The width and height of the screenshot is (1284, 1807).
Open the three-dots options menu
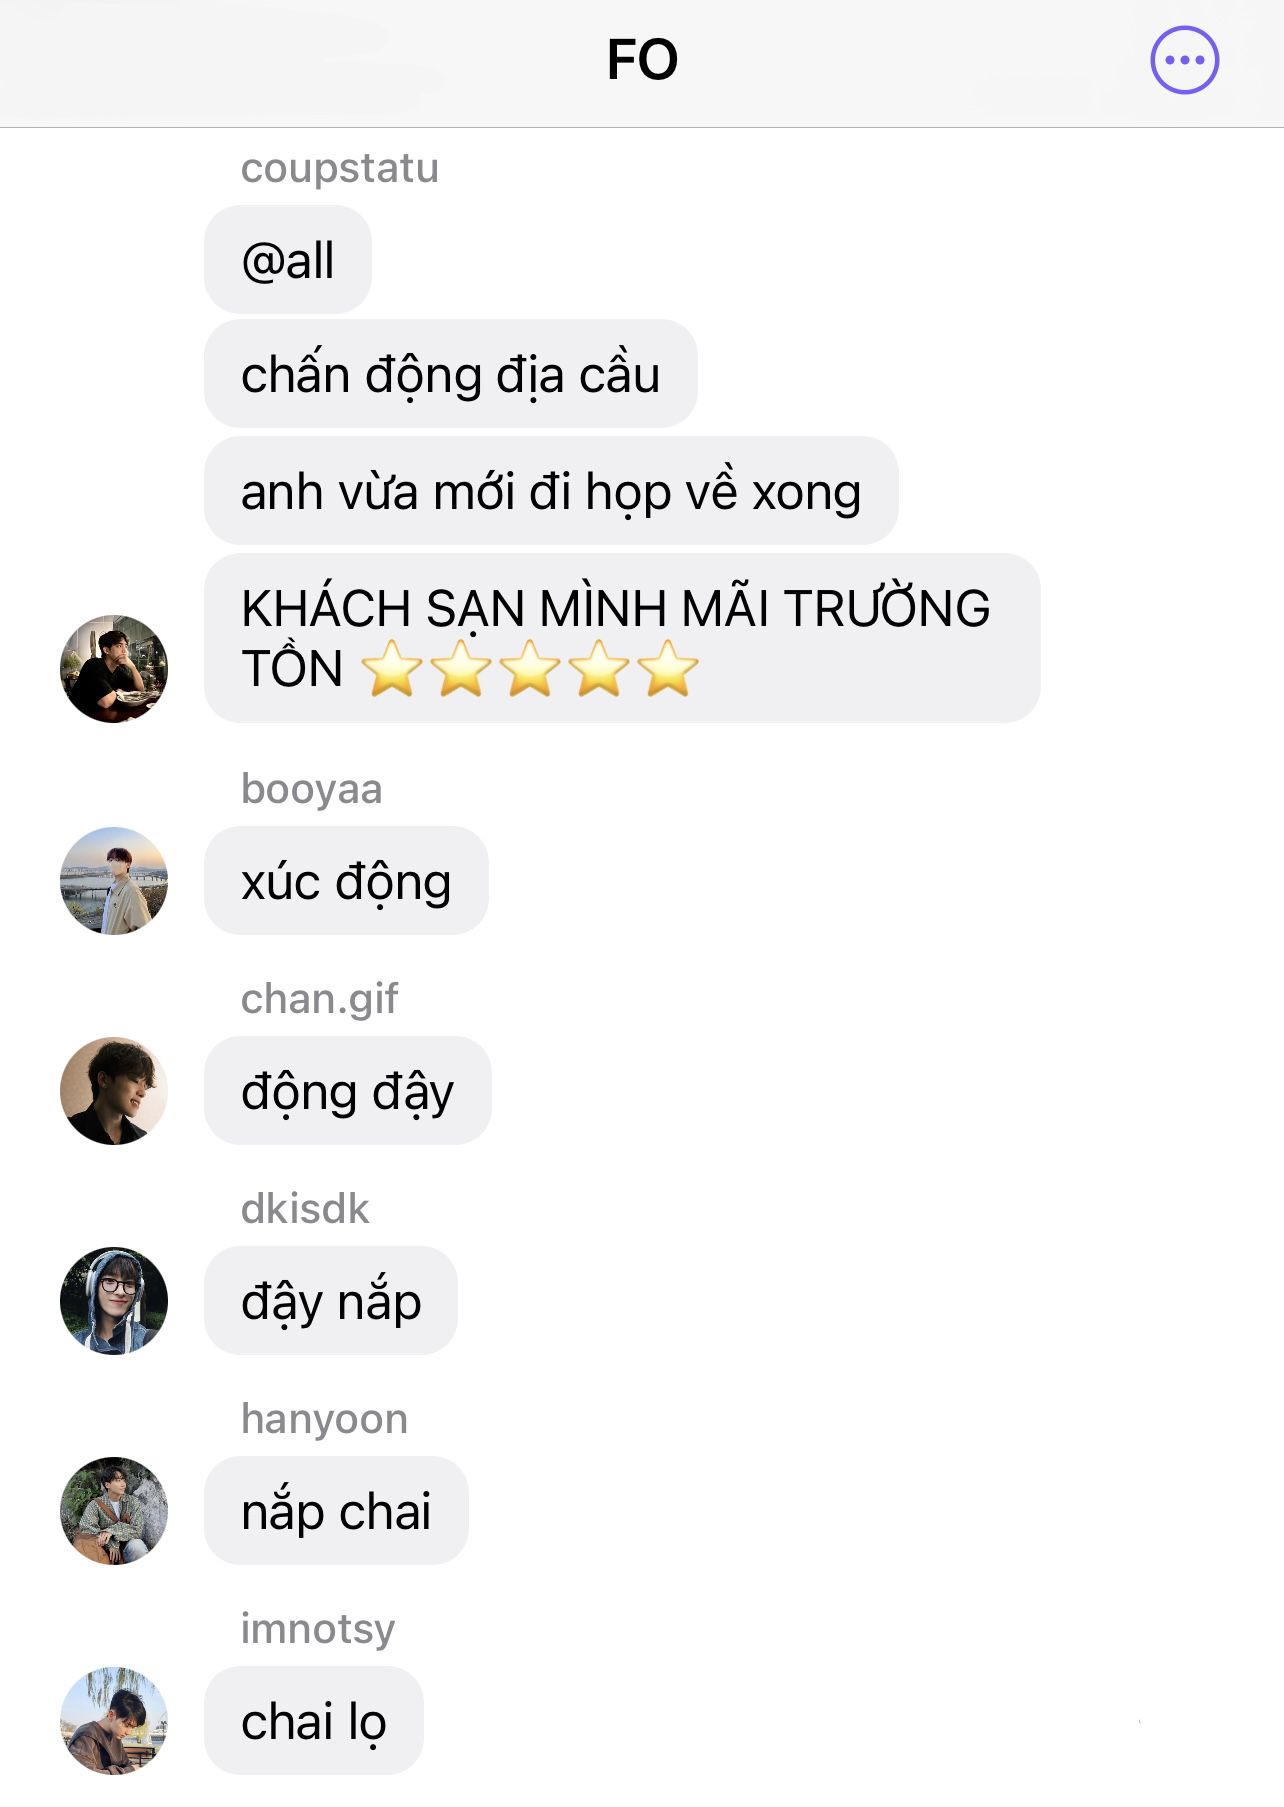pos(1184,60)
